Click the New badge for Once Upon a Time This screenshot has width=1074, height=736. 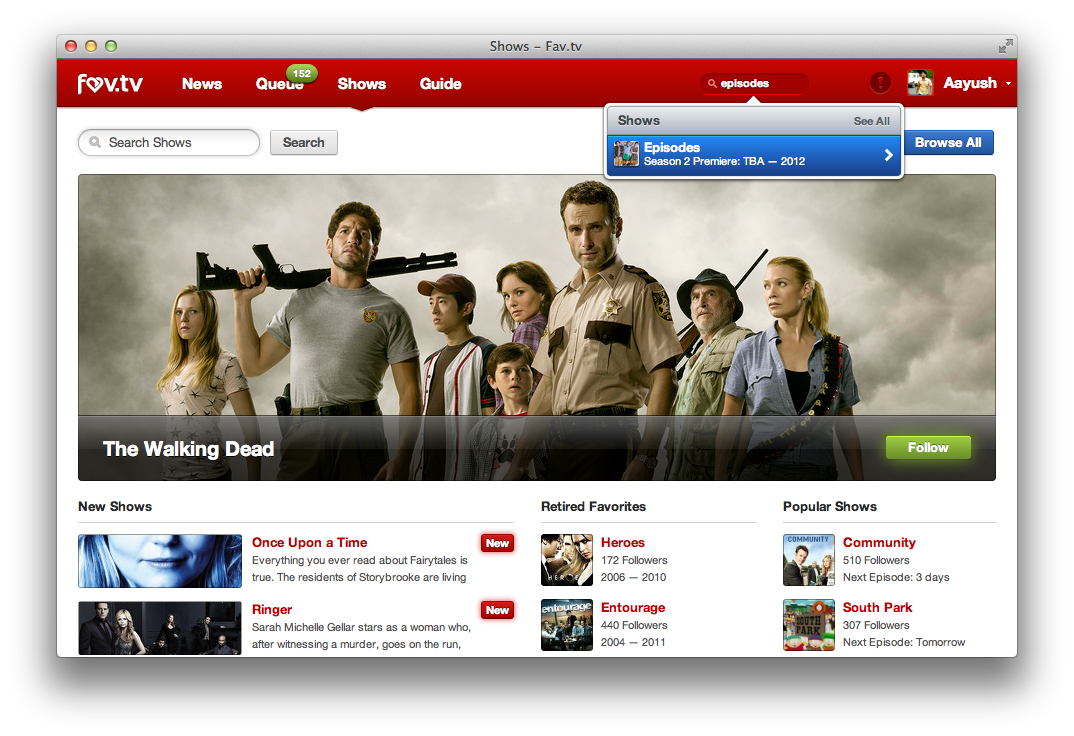[497, 543]
